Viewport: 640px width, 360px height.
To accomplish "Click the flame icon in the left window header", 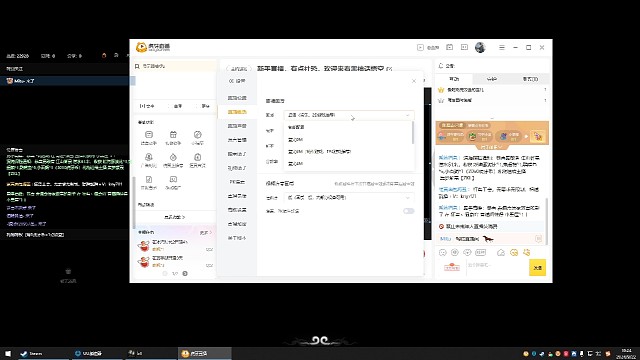I will pyautogui.click(x=104, y=55).
